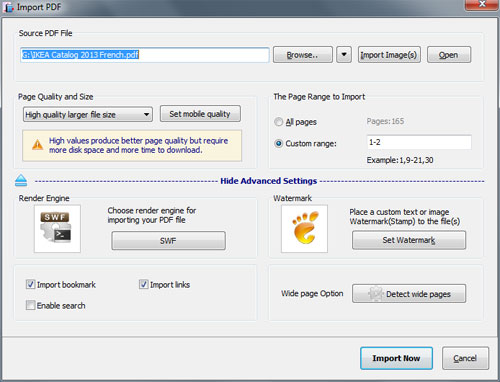Click the warning triangle icon in quality note
This screenshot has height=382, width=500.
click(37, 145)
